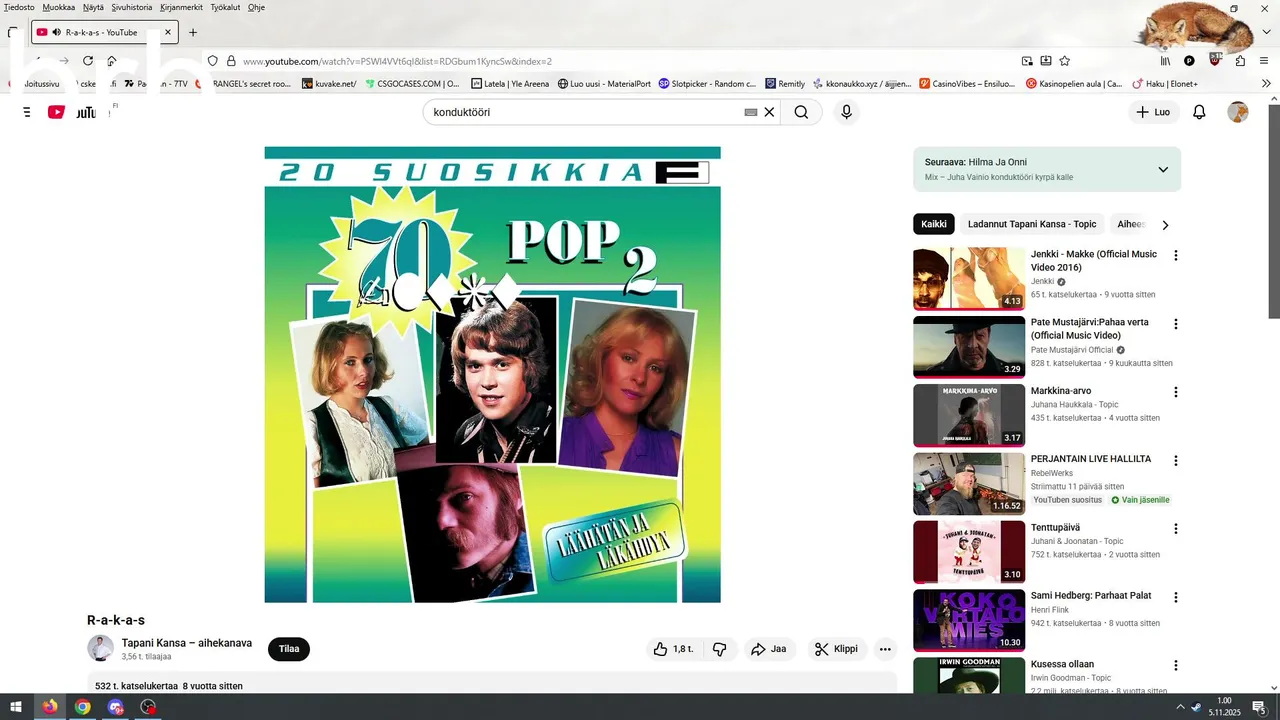
Task: Show site tracking protection shield
Action: [x=213, y=61]
